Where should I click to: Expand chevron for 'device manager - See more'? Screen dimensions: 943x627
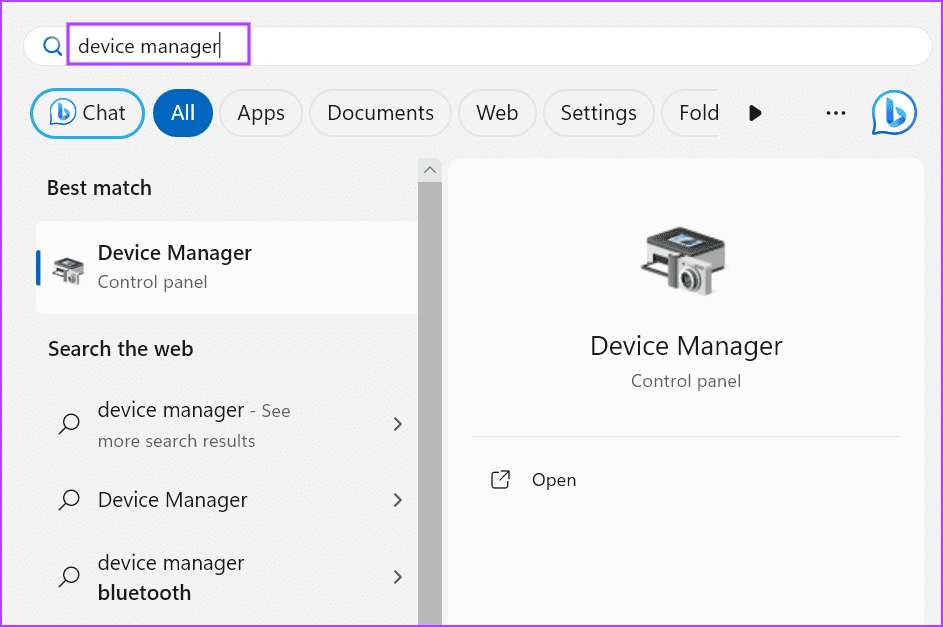[x=398, y=424]
